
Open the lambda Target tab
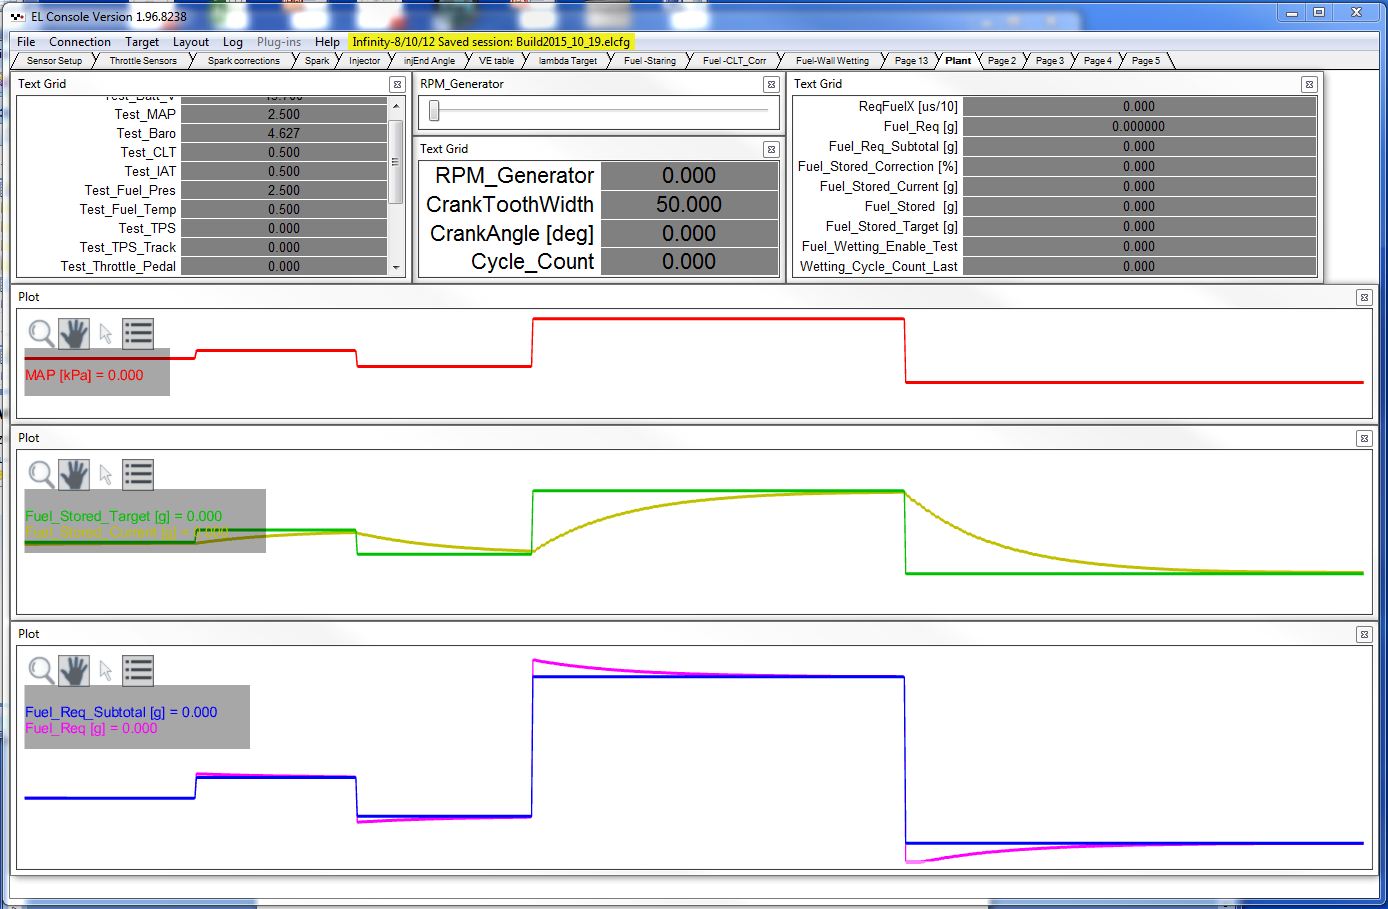[x=567, y=61]
